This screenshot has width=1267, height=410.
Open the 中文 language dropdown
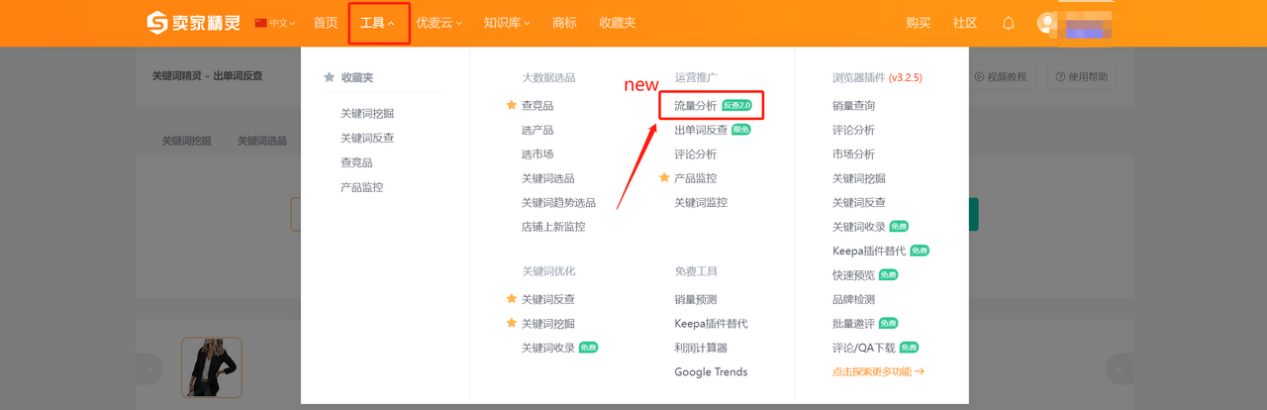[x=275, y=23]
